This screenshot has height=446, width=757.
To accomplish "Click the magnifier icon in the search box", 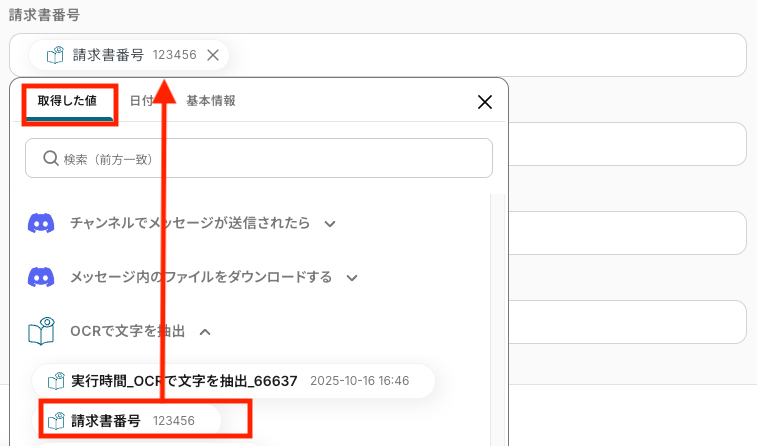I will point(51,158).
